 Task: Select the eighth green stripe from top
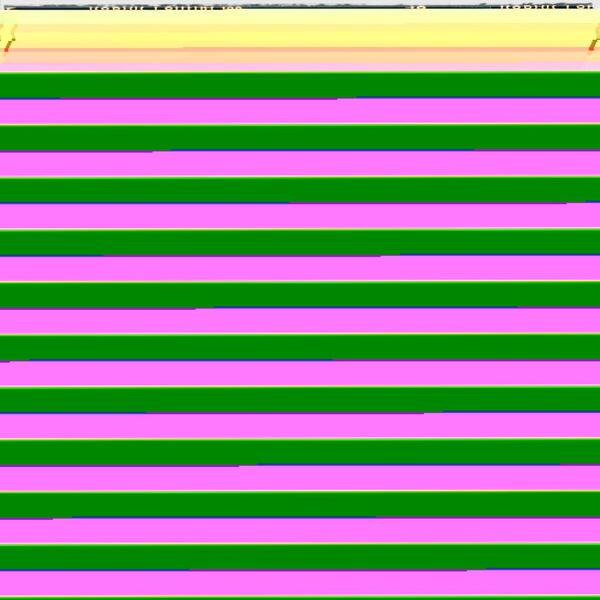[300, 451]
